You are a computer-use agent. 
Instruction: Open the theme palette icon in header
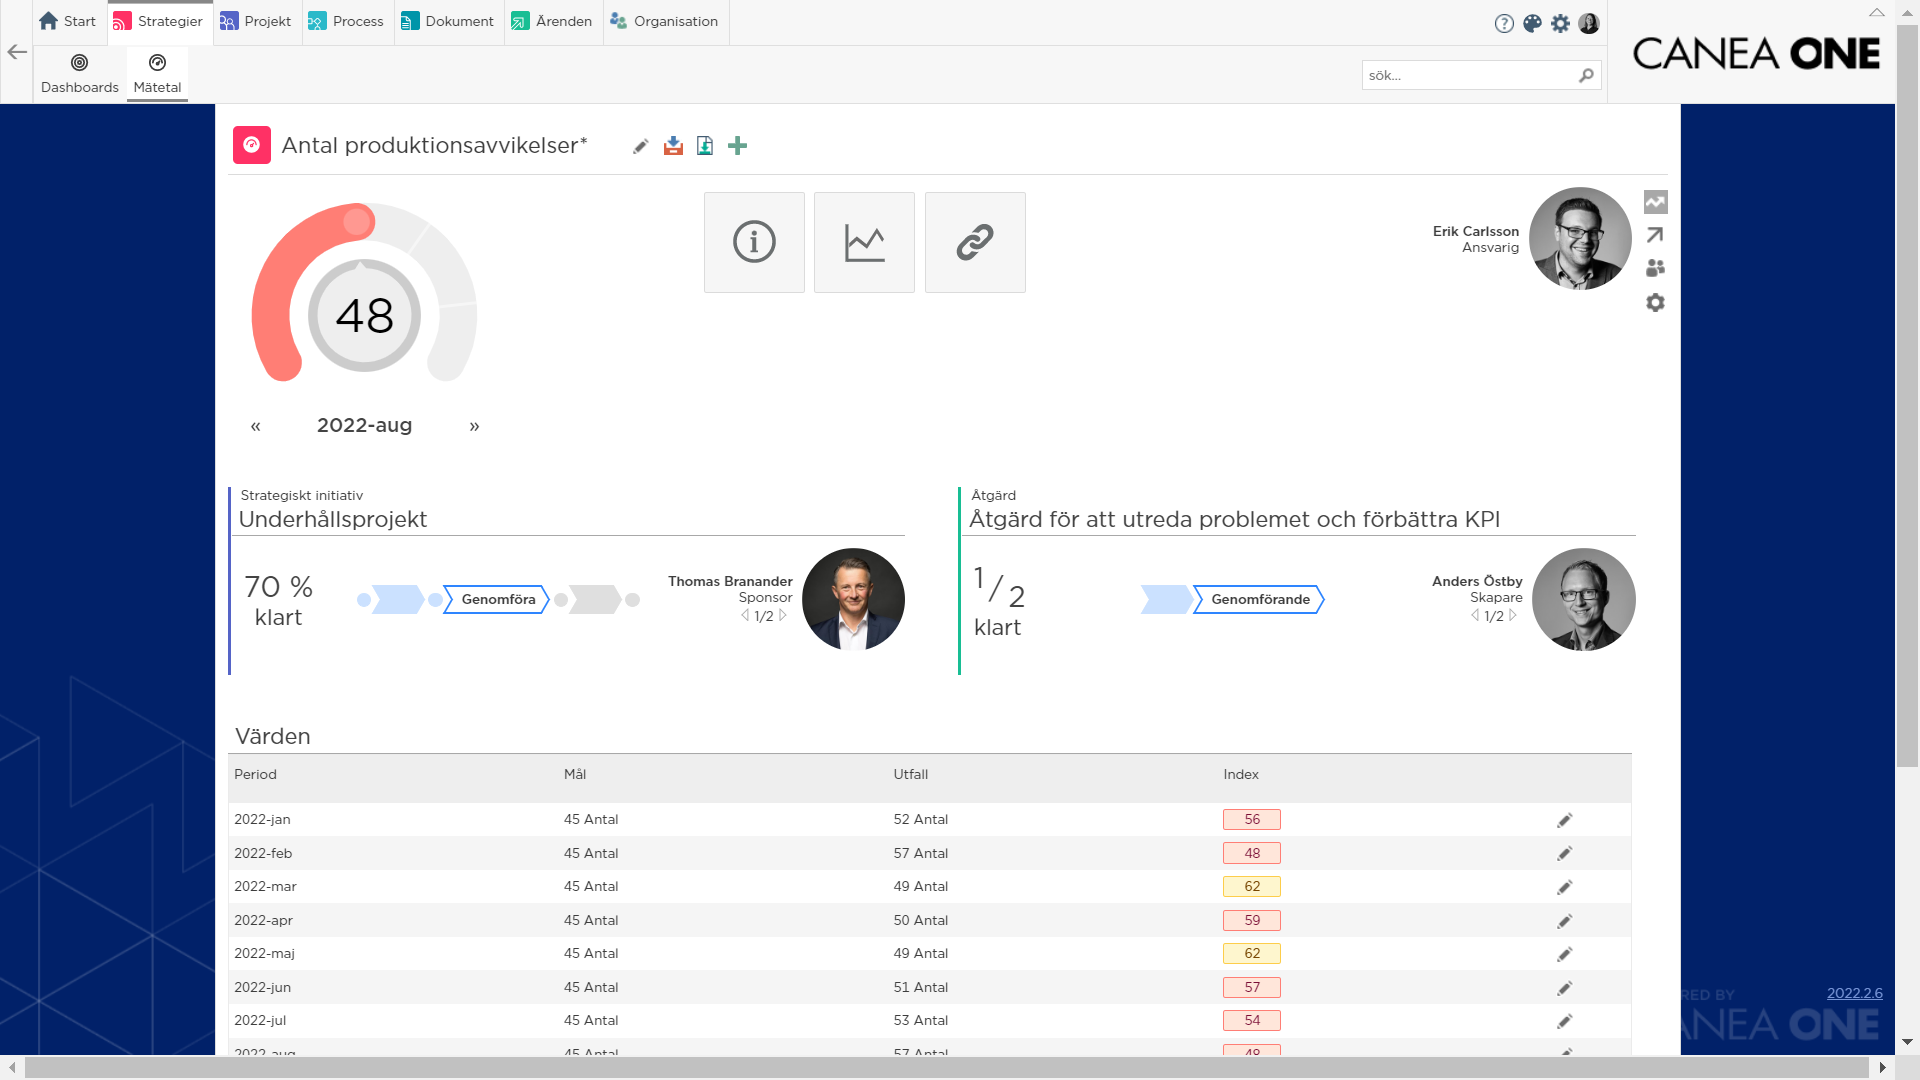click(1532, 23)
